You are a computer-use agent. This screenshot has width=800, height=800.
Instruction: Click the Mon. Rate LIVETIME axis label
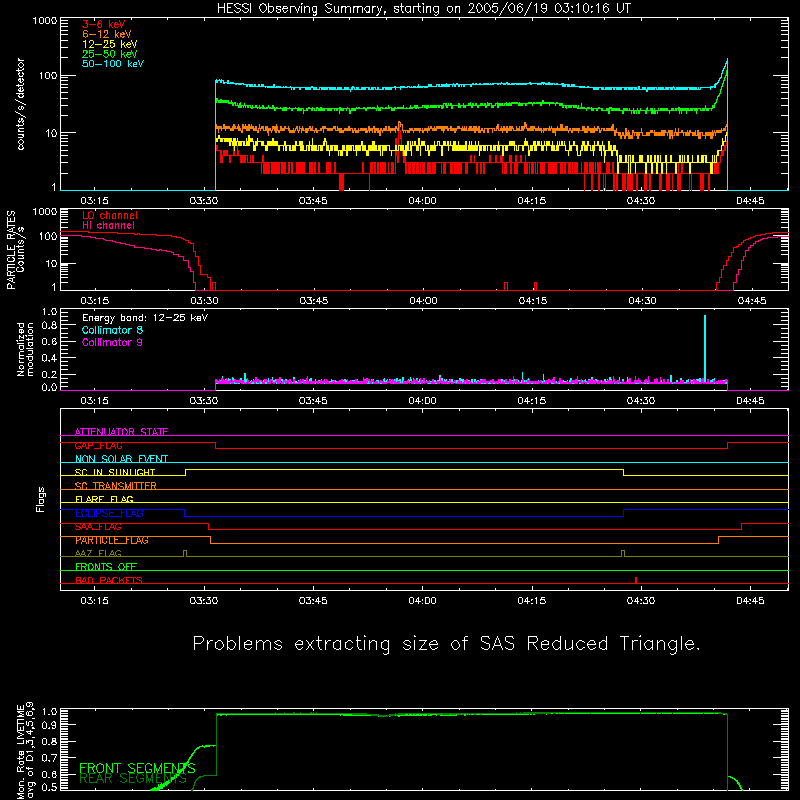(x=25, y=750)
